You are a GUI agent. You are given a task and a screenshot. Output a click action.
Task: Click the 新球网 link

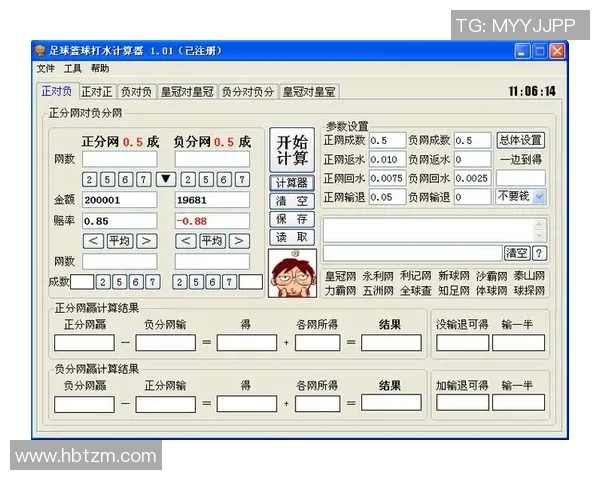coord(453,276)
